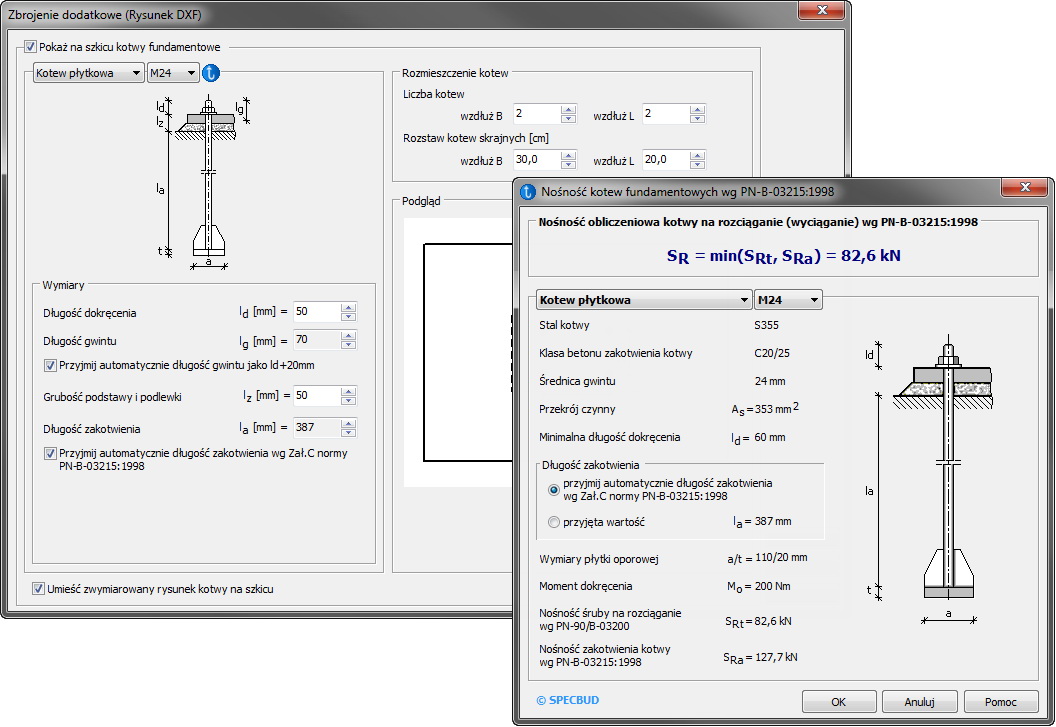Select the przyjęta wartość radio button
The image size is (1056, 727).
554,521
